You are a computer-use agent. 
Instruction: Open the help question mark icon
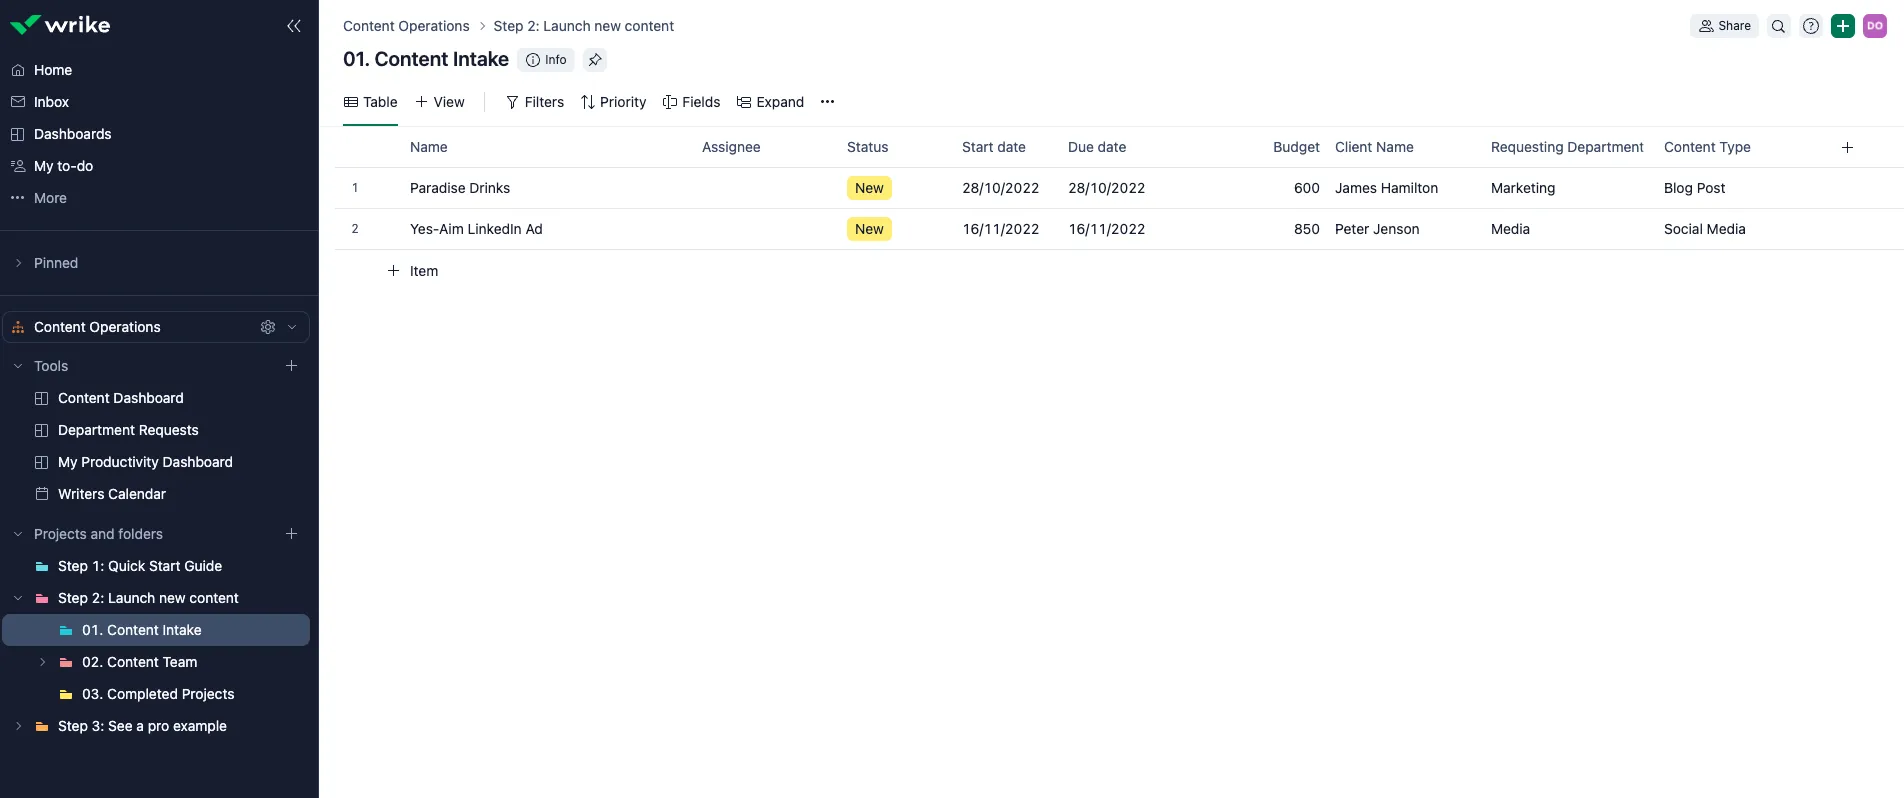tap(1811, 27)
